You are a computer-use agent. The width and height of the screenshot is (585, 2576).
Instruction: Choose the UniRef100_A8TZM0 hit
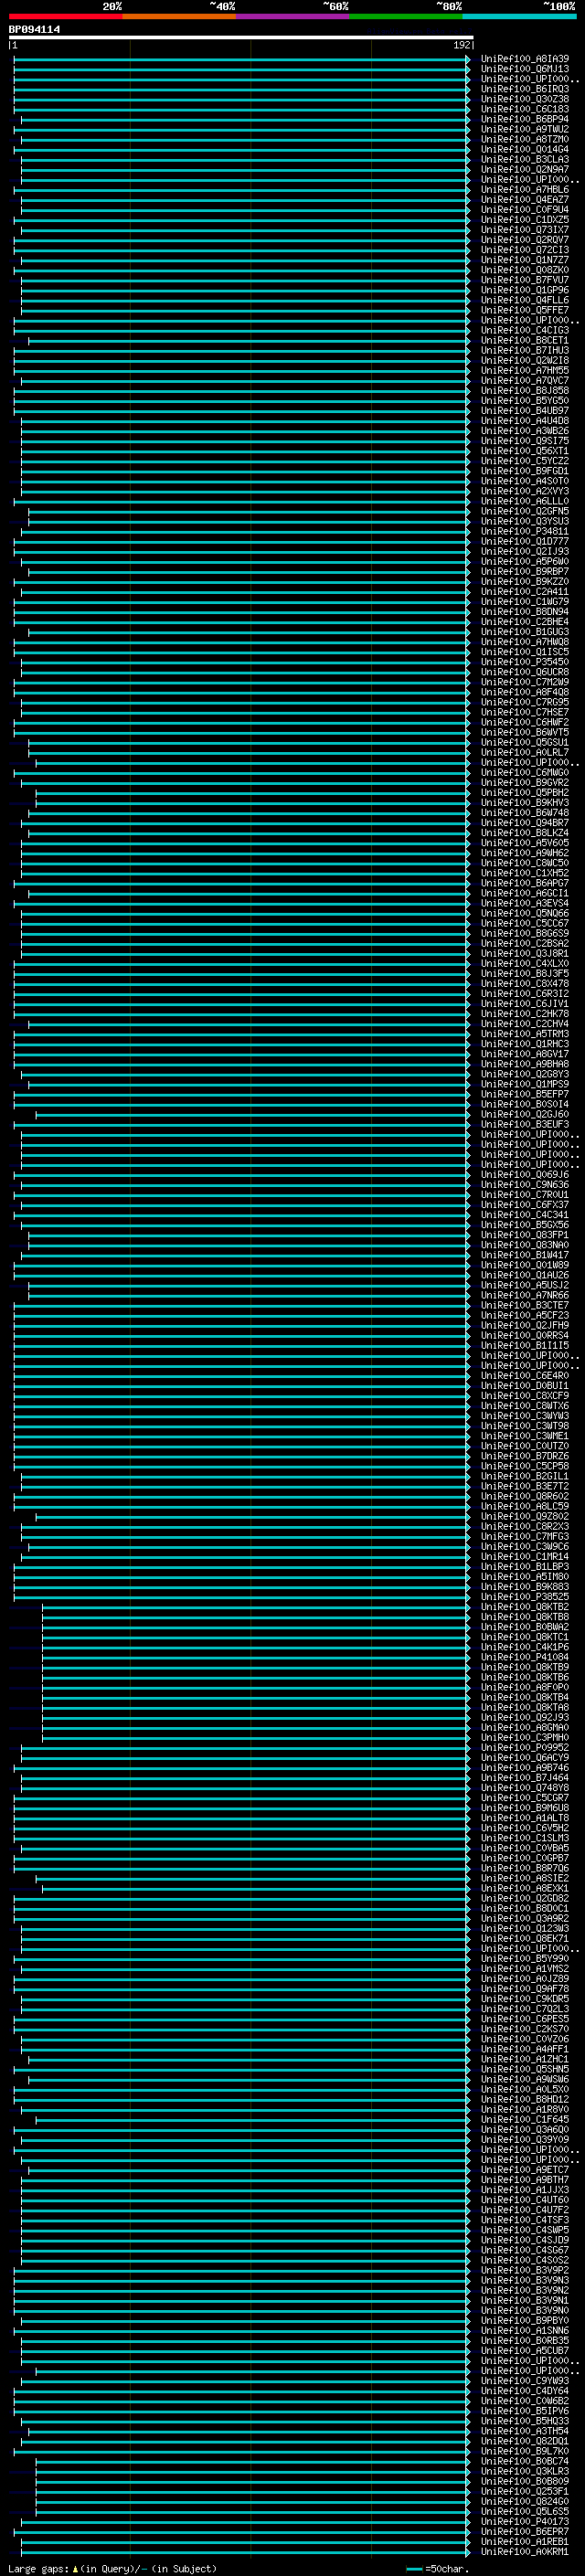(524, 139)
